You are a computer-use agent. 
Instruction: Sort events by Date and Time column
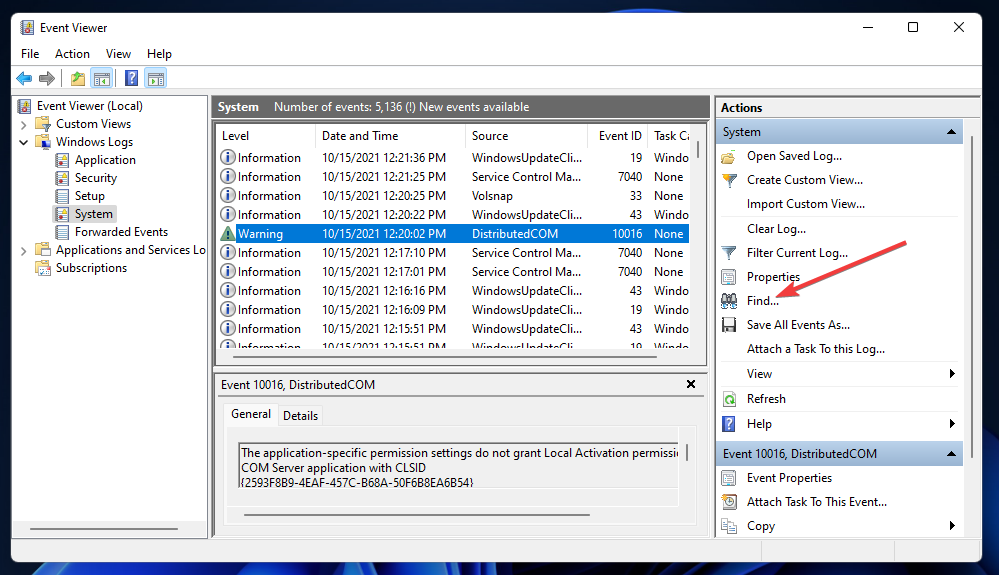tap(390, 136)
